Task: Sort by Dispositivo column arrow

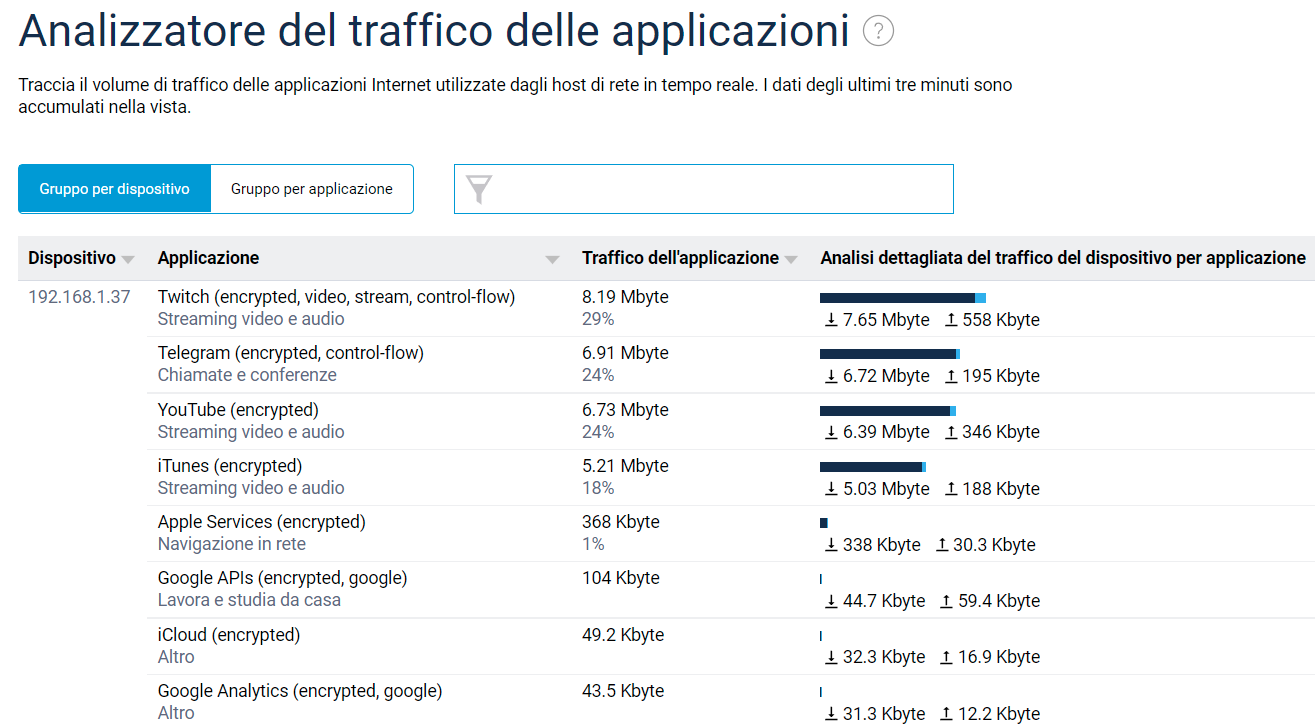Action: tap(128, 260)
